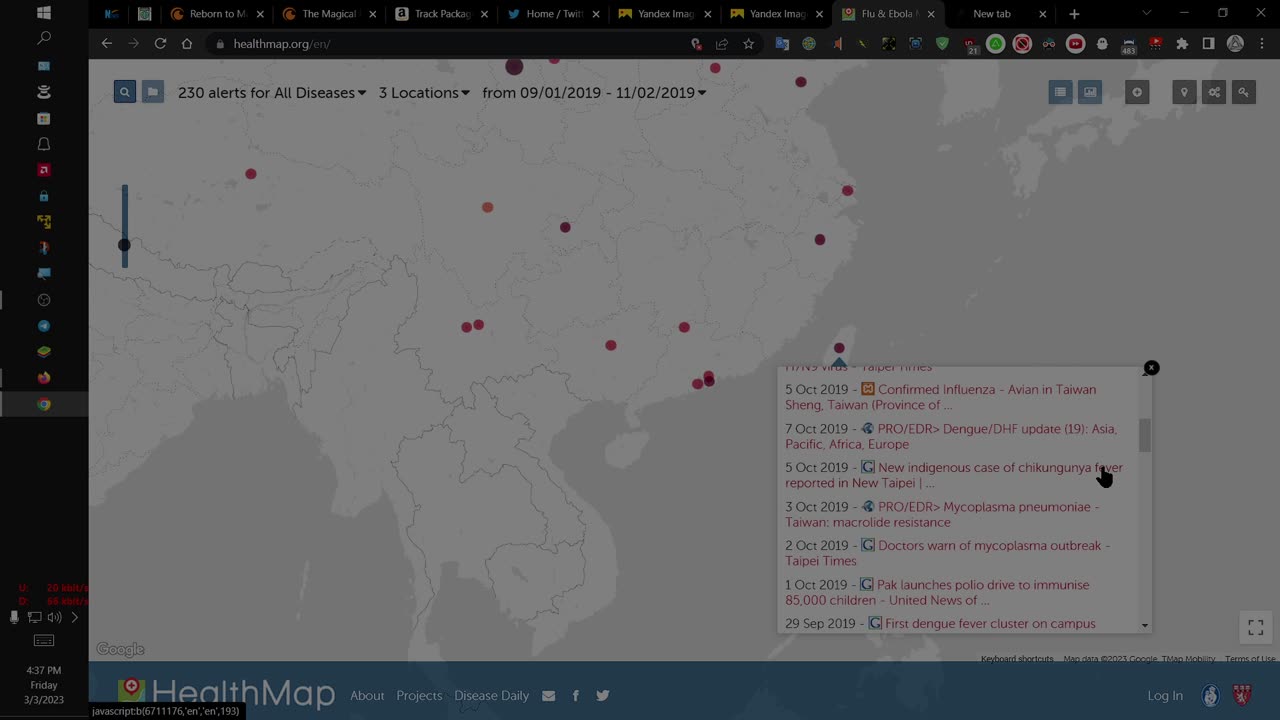Open Windows Start menu

(x=44, y=13)
